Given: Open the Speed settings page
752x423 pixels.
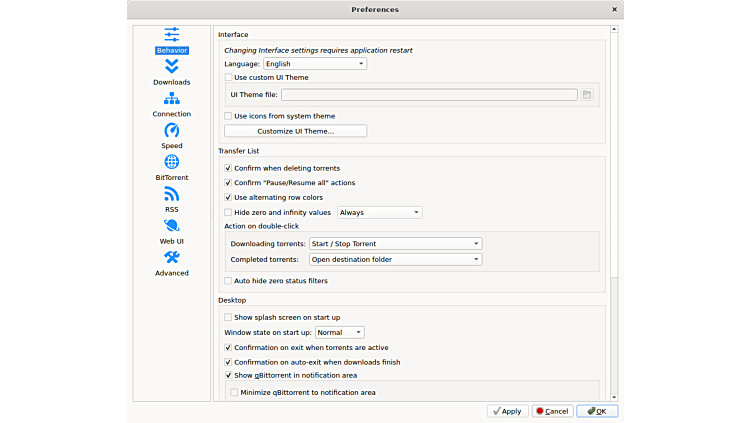Looking at the screenshot, I should pos(171,135).
